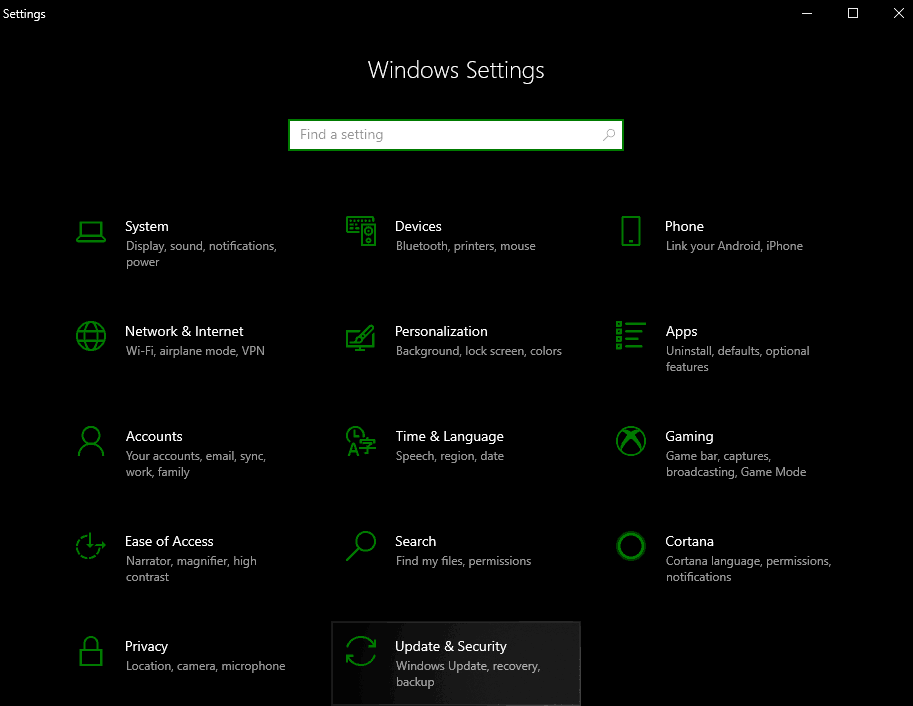The image size is (913, 706).
Task: Click the Cortana ring icon
Action: point(631,546)
